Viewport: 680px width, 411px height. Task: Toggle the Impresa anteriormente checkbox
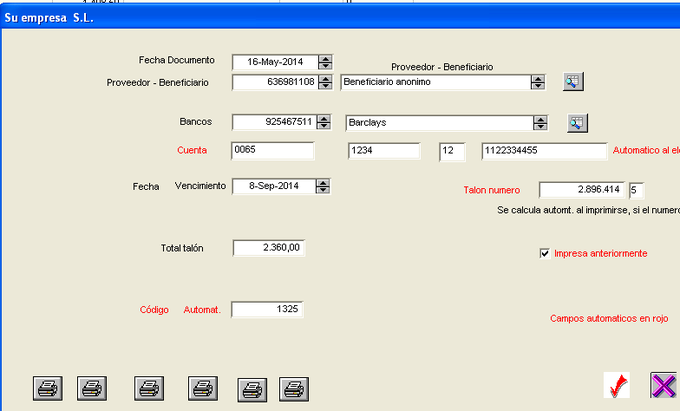(x=545, y=253)
